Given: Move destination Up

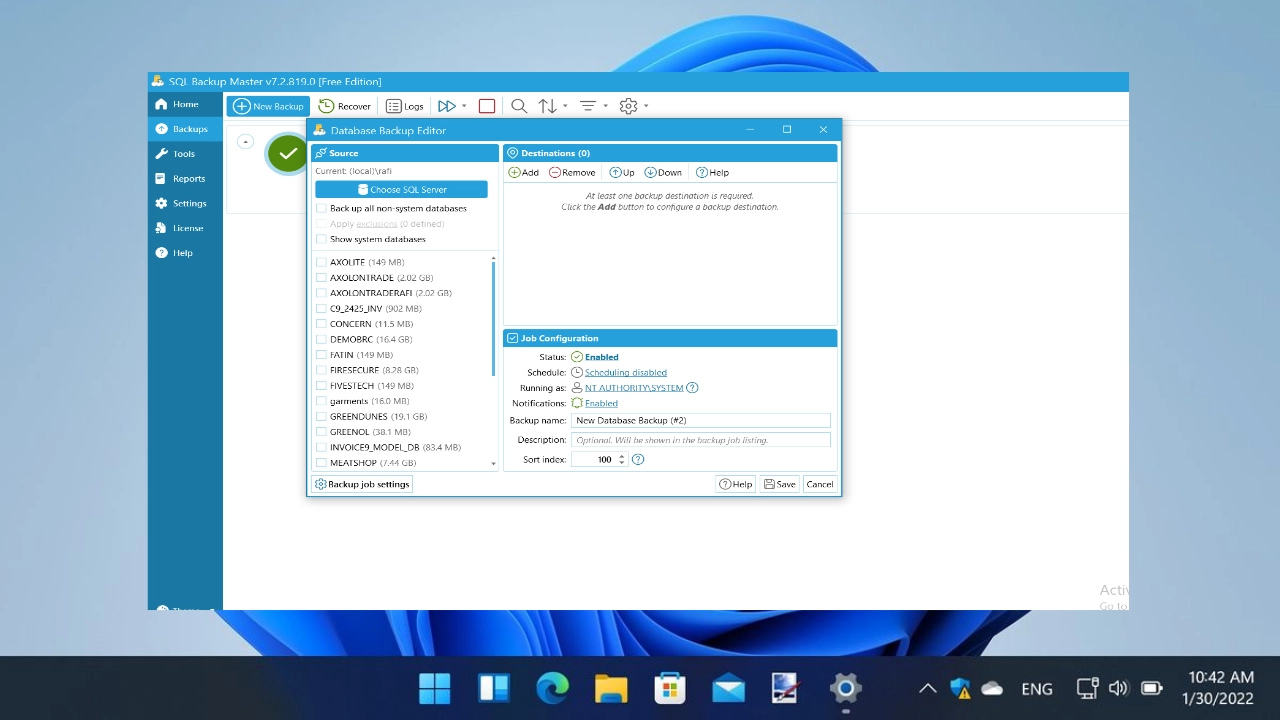Looking at the screenshot, I should coord(622,173).
